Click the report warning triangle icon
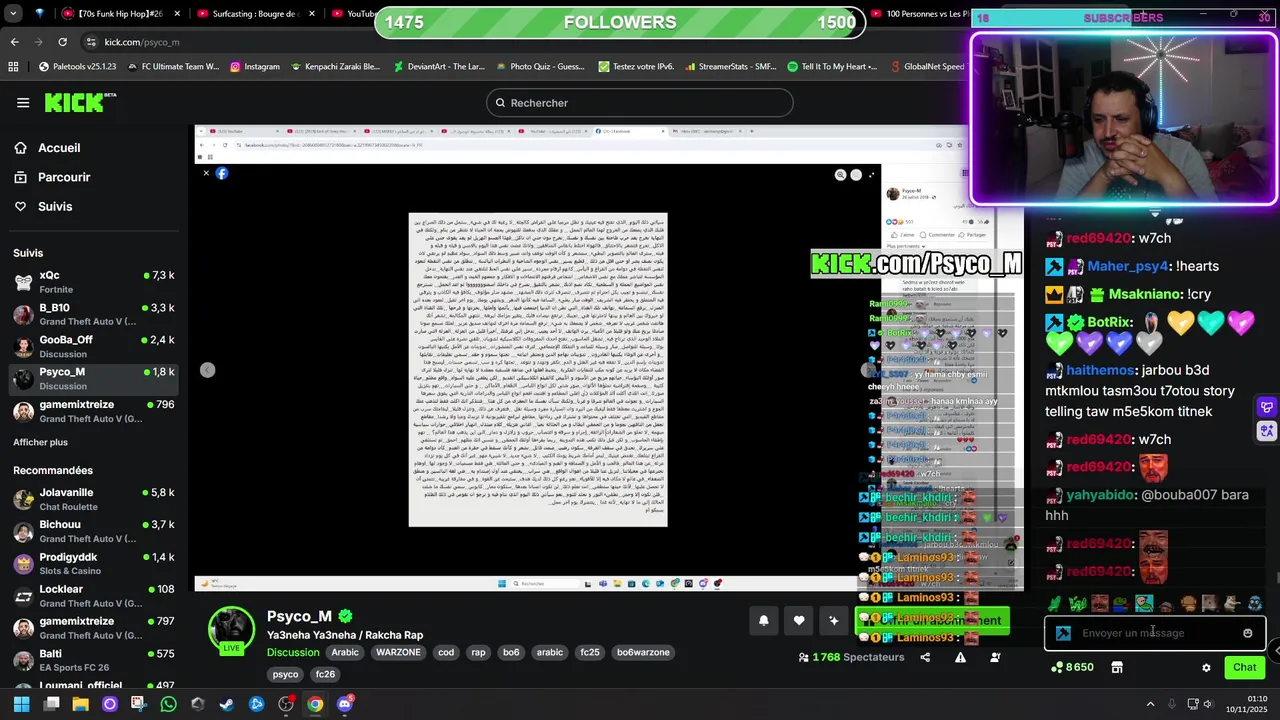 tap(960, 657)
